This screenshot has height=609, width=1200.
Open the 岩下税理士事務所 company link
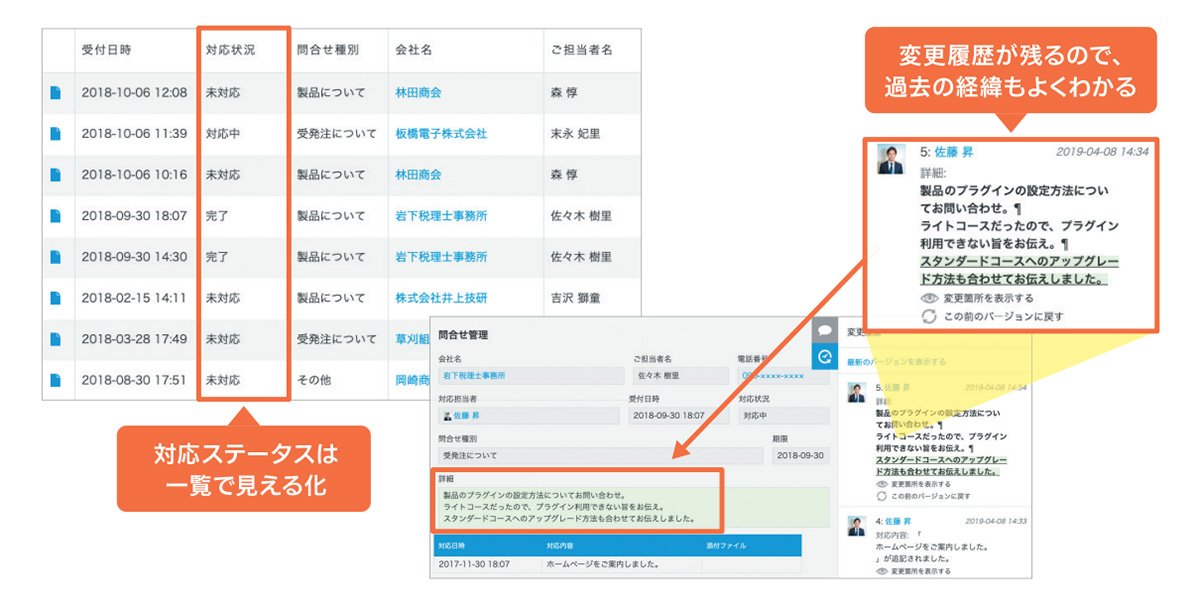pos(474,375)
